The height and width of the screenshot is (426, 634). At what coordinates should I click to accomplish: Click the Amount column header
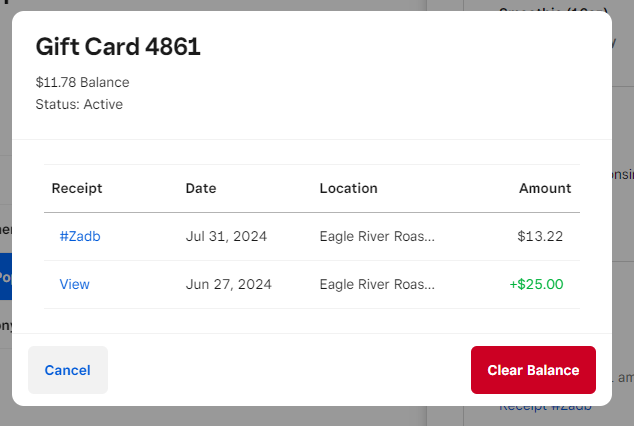pyautogui.click(x=545, y=188)
